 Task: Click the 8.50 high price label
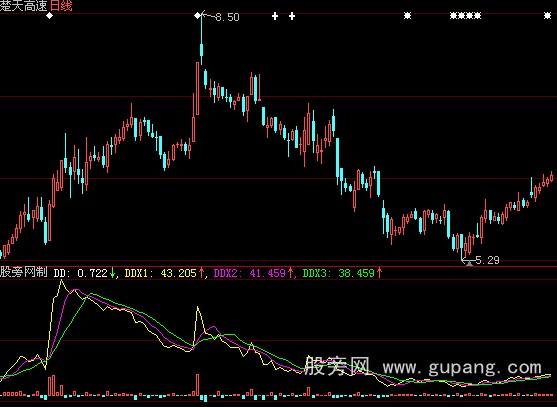click(227, 17)
